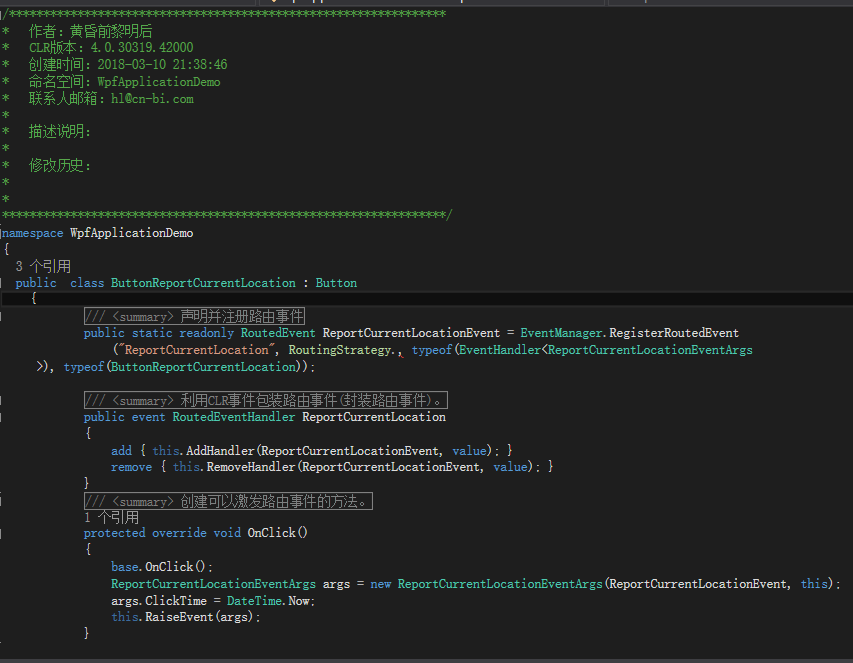
Task: Click 'ReportCurrentLocationEvent' in the field declaration
Action: (x=411, y=333)
